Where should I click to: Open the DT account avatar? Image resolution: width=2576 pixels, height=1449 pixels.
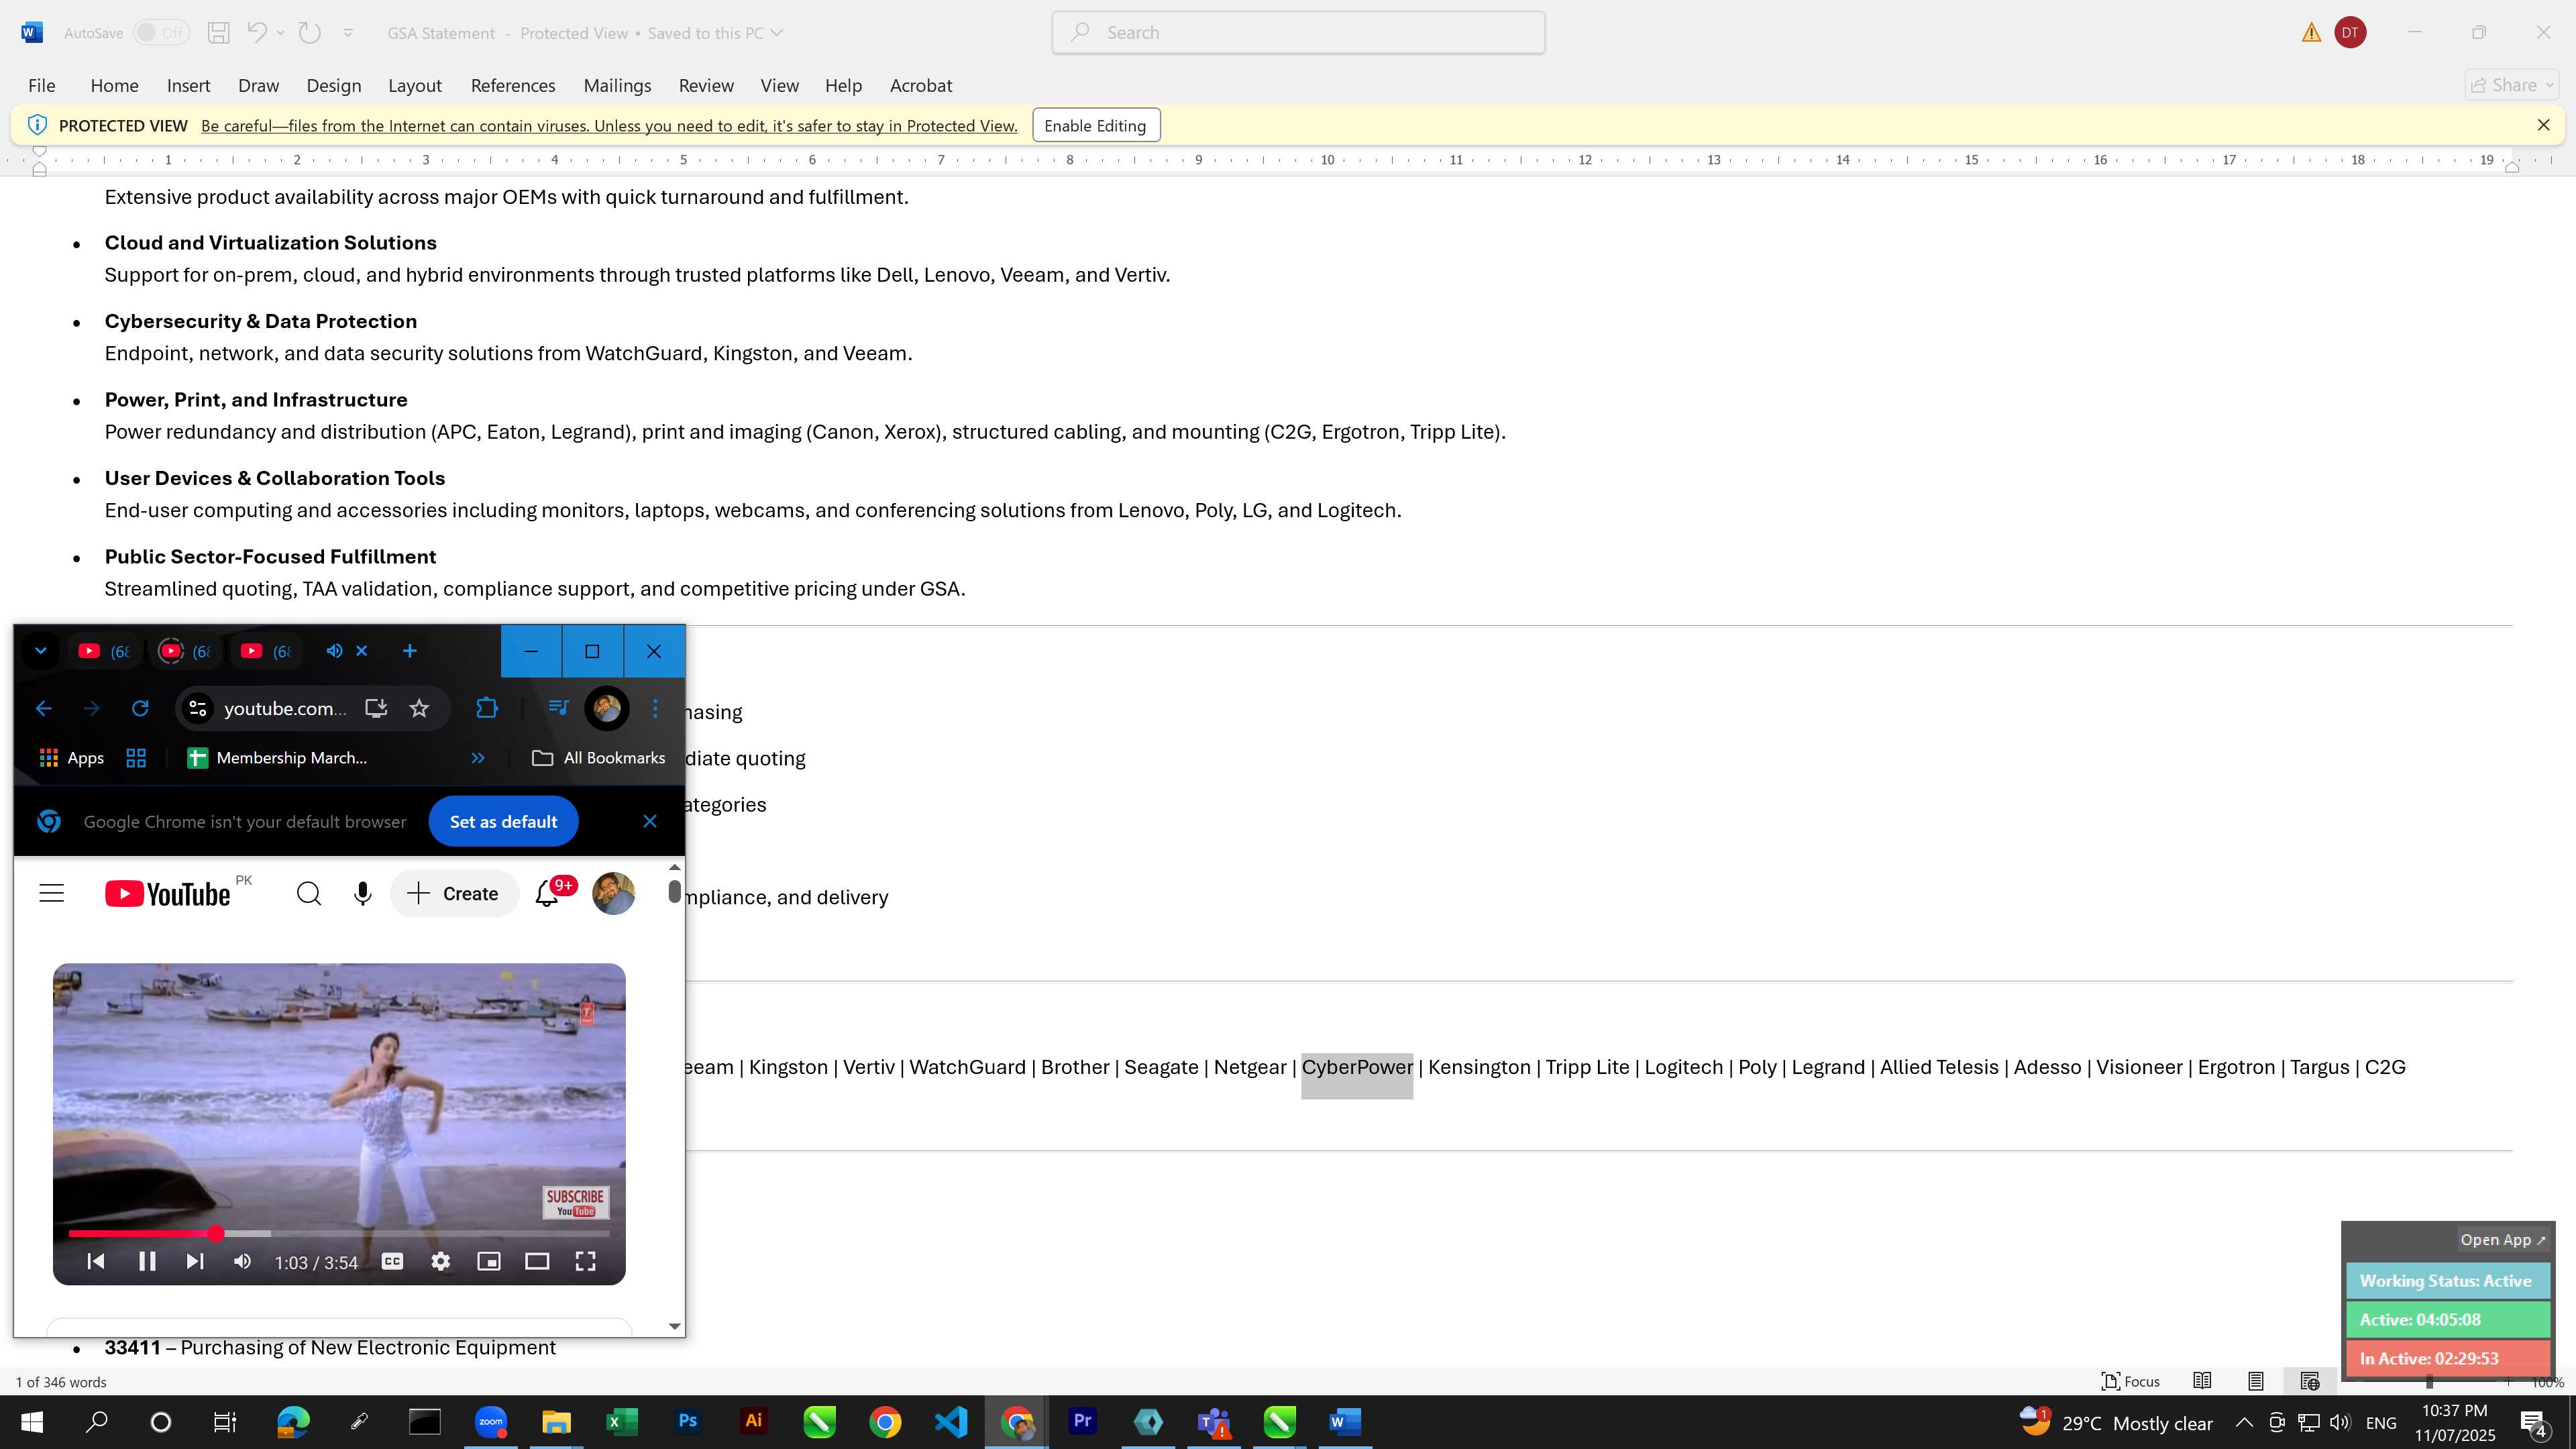pos(2350,33)
